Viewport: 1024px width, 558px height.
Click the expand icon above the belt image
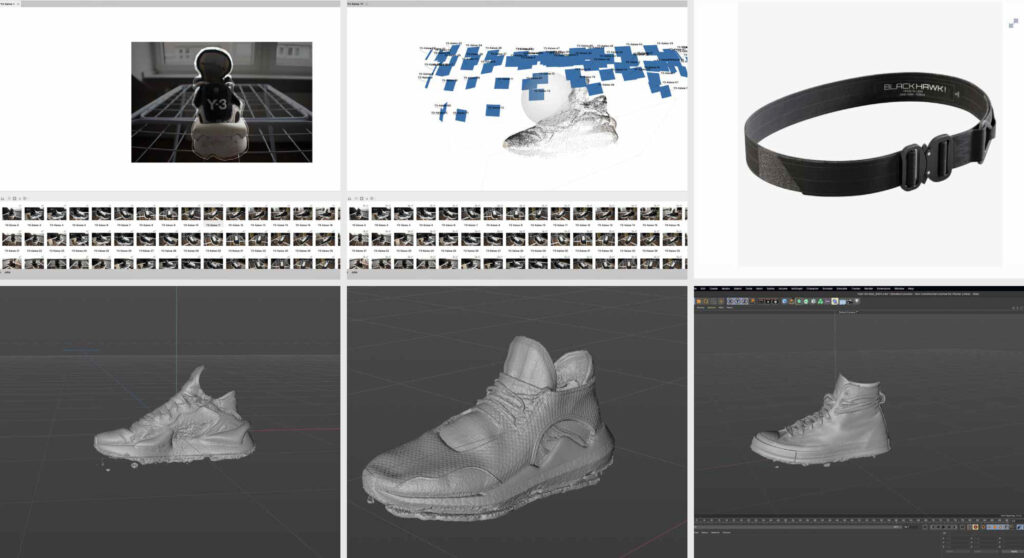pos(1013,24)
